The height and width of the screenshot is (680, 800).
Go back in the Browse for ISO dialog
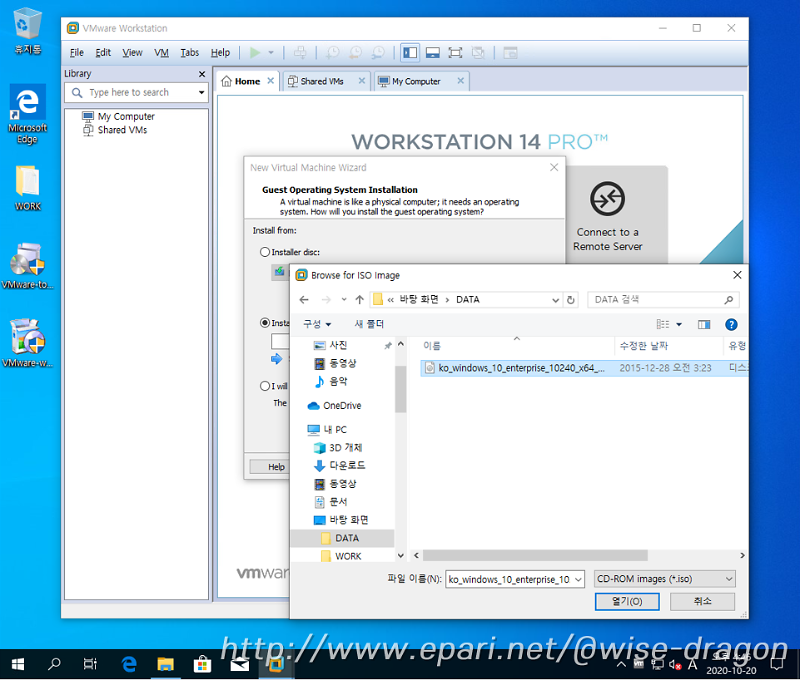pos(304,299)
